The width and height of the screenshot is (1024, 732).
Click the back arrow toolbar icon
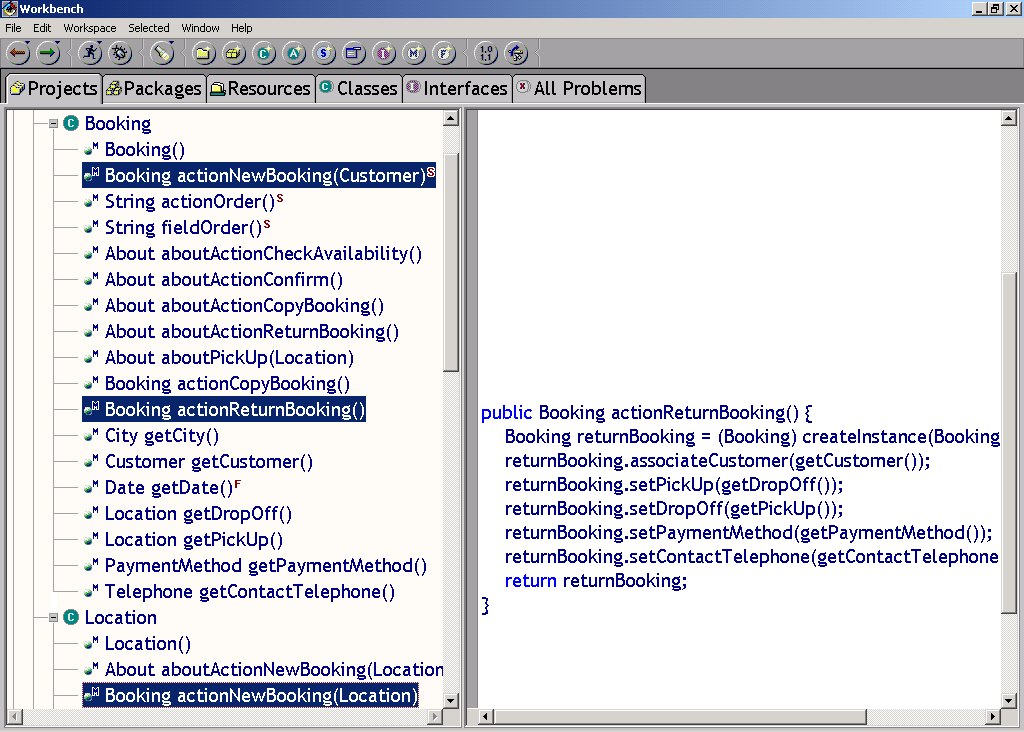[x=18, y=53]
